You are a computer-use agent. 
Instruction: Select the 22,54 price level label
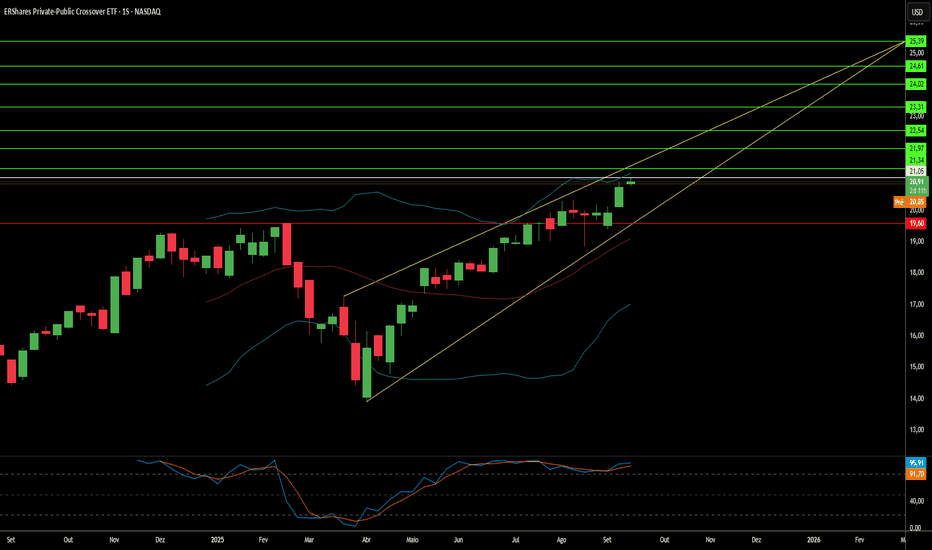coord(916,131)
